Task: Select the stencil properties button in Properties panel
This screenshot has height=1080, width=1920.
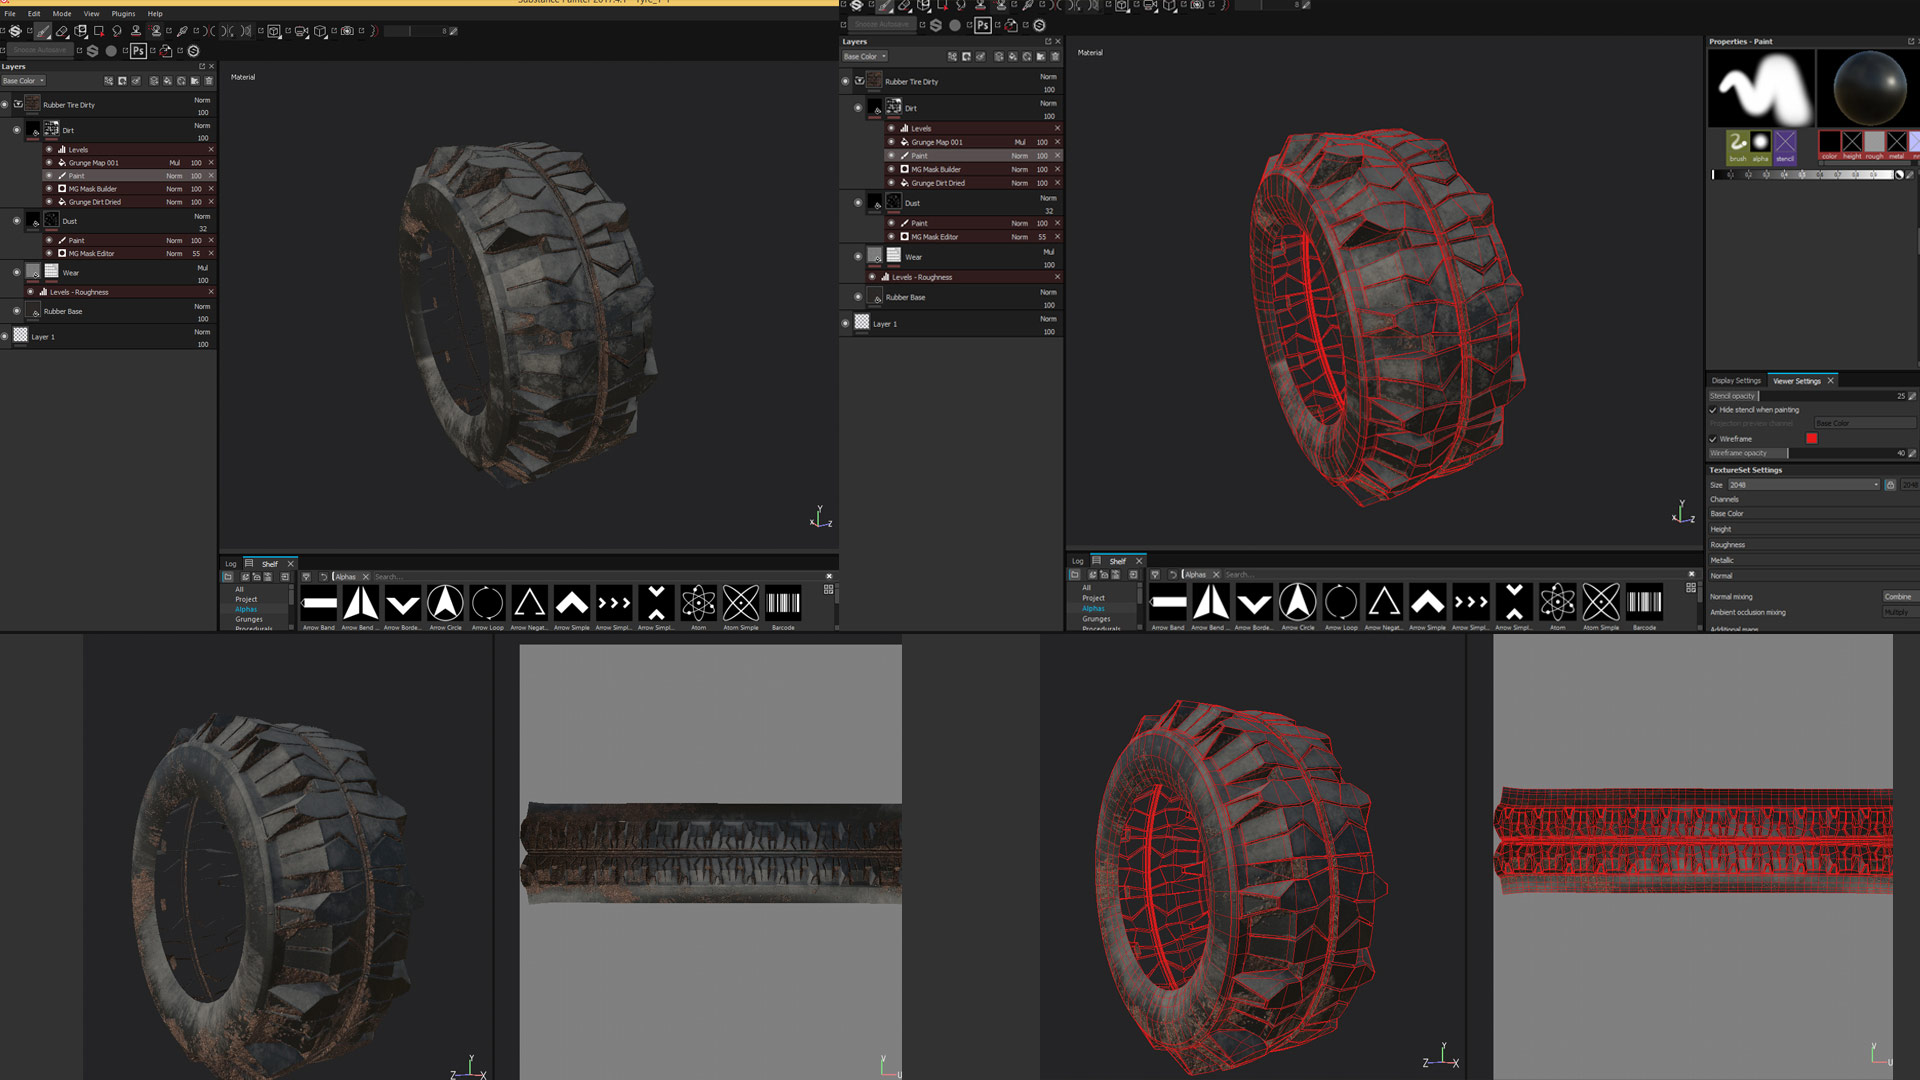Action: [1785, 146]
